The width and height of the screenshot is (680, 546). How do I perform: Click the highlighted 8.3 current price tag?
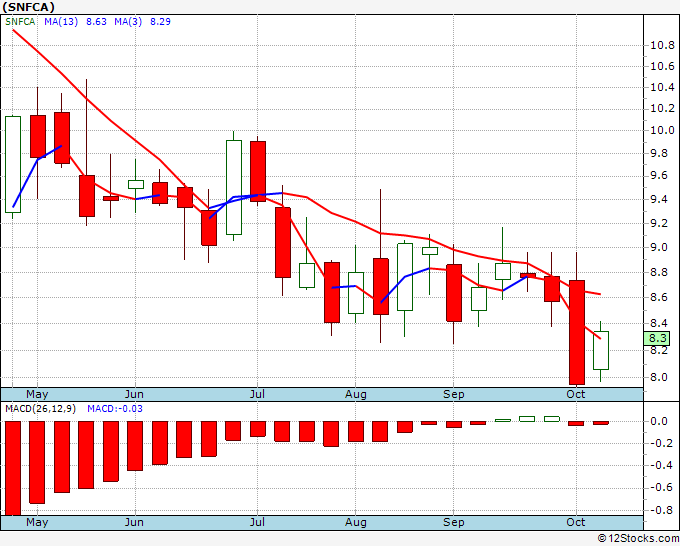pyautogui.click(x=657, y=338)
